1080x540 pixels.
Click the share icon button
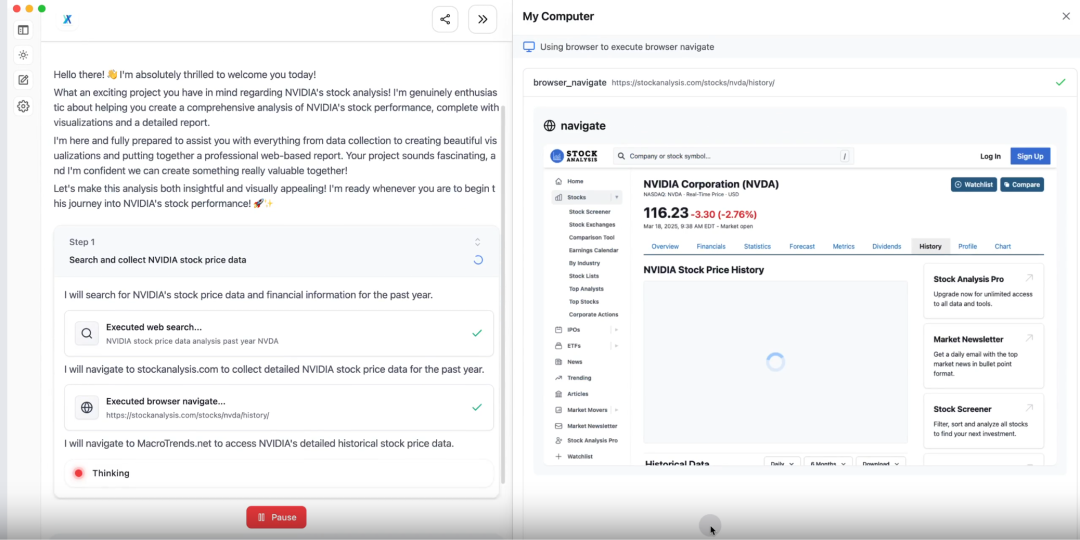[x=445, y=19]
